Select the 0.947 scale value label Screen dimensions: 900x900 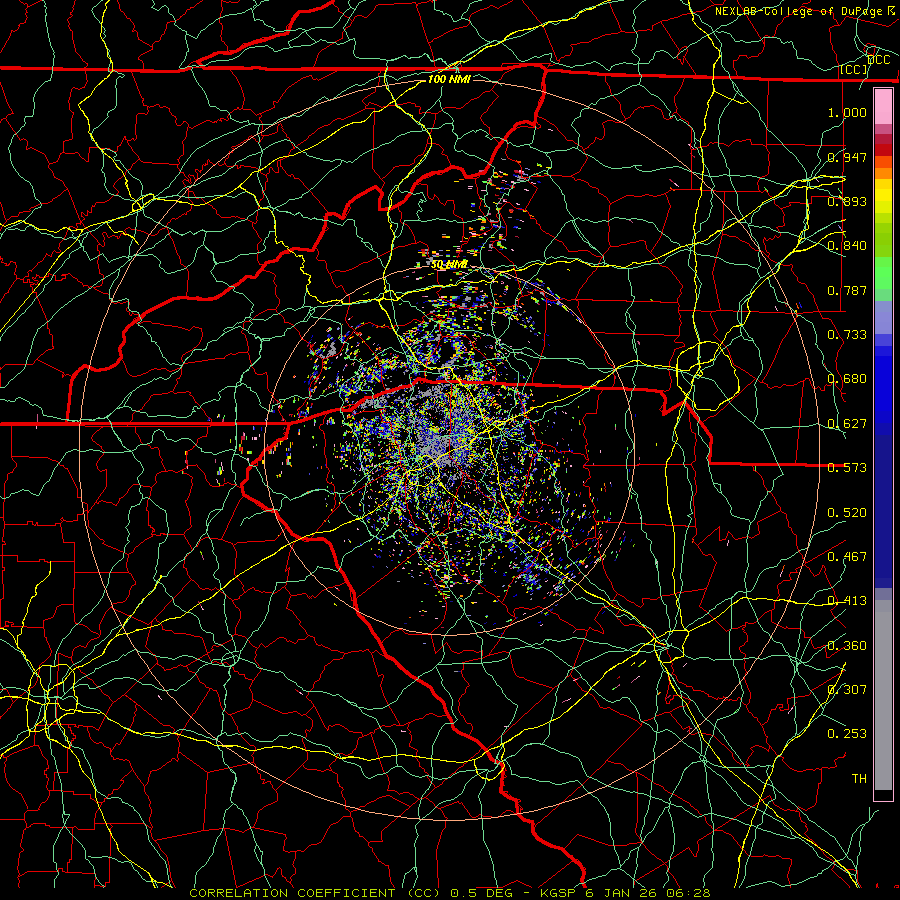847,157
